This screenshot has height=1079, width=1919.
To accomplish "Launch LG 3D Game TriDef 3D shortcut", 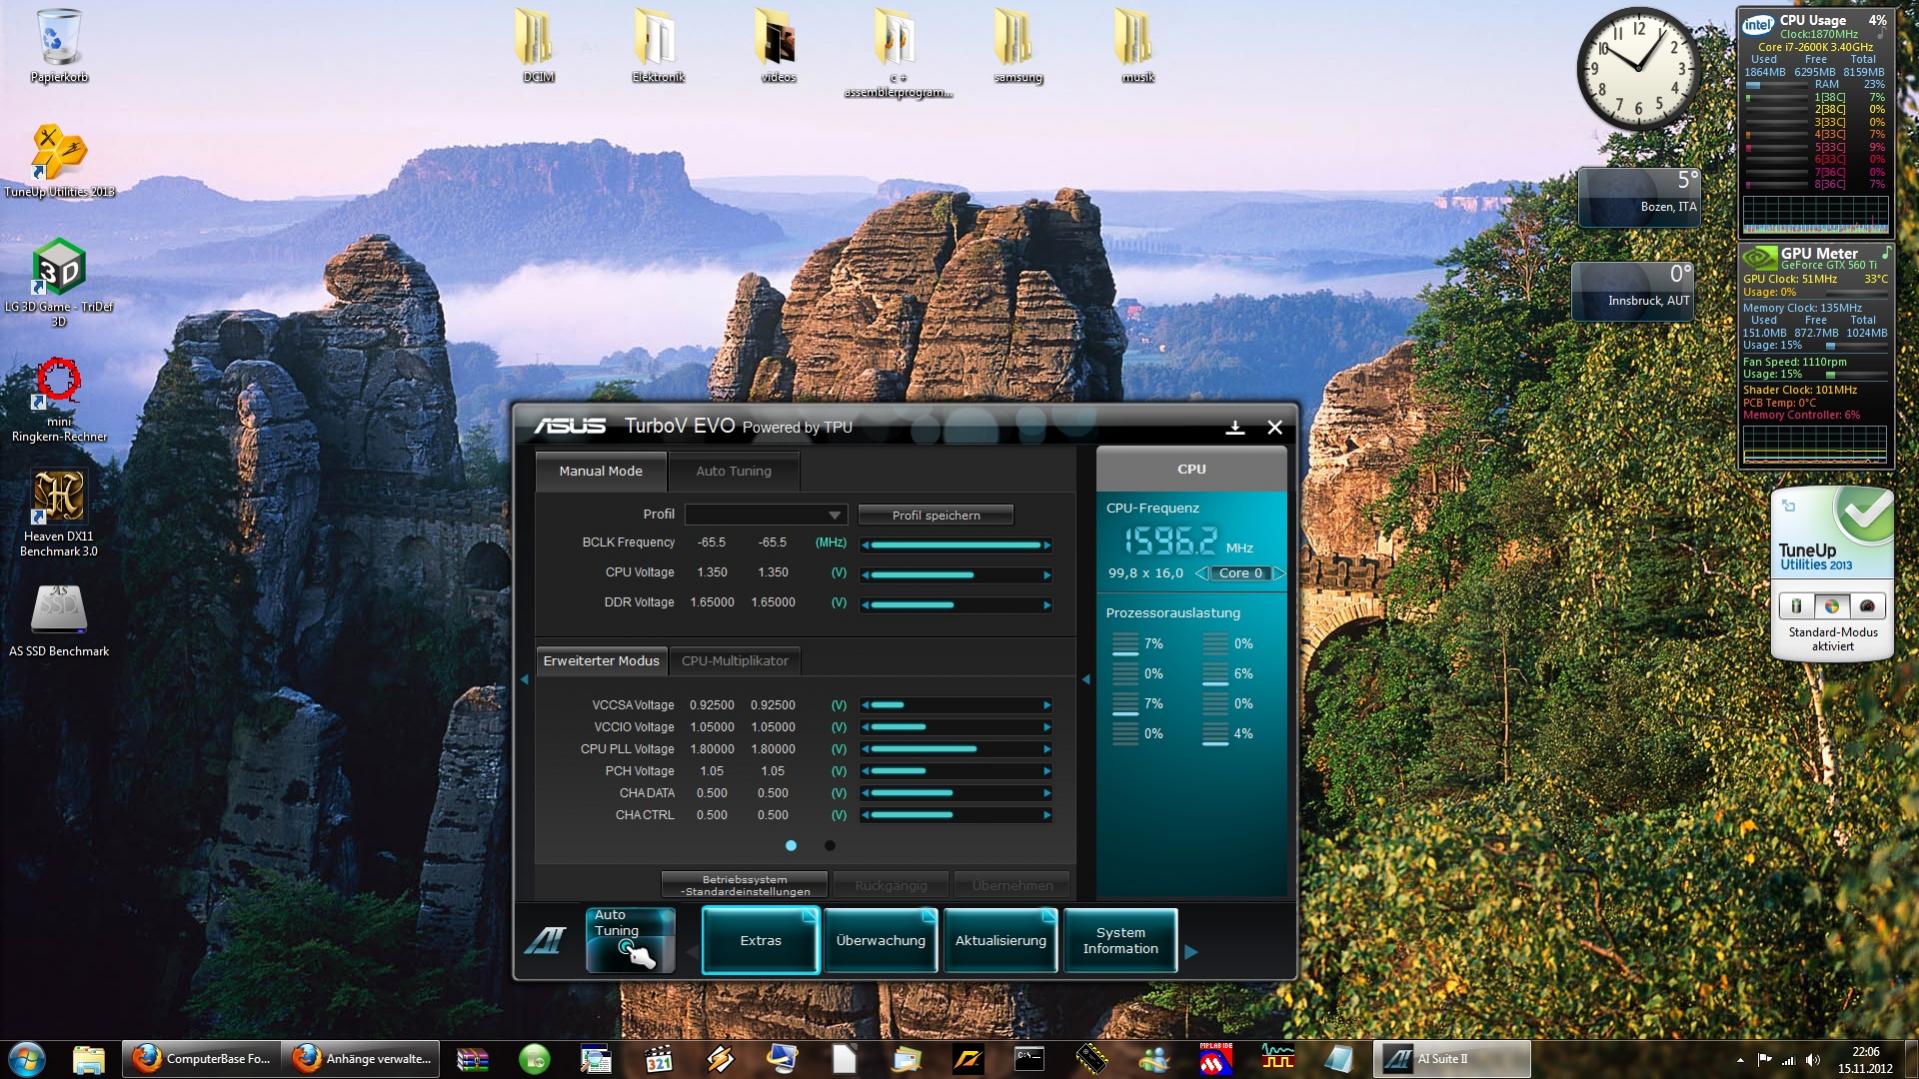I will point(59,283).
